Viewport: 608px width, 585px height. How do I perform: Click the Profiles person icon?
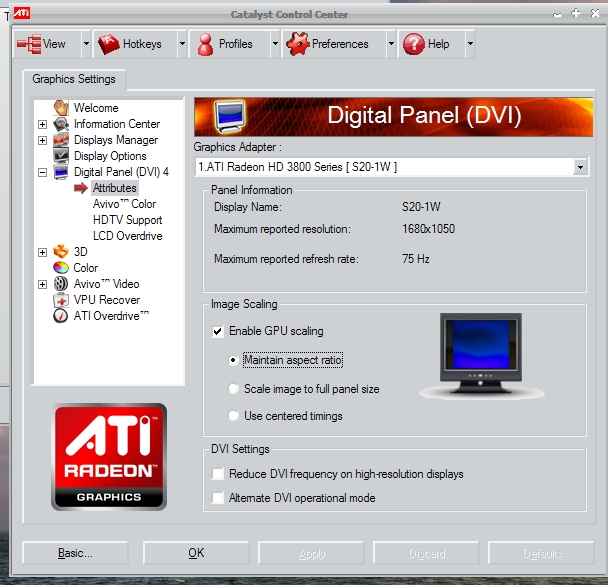pos(205,44)
